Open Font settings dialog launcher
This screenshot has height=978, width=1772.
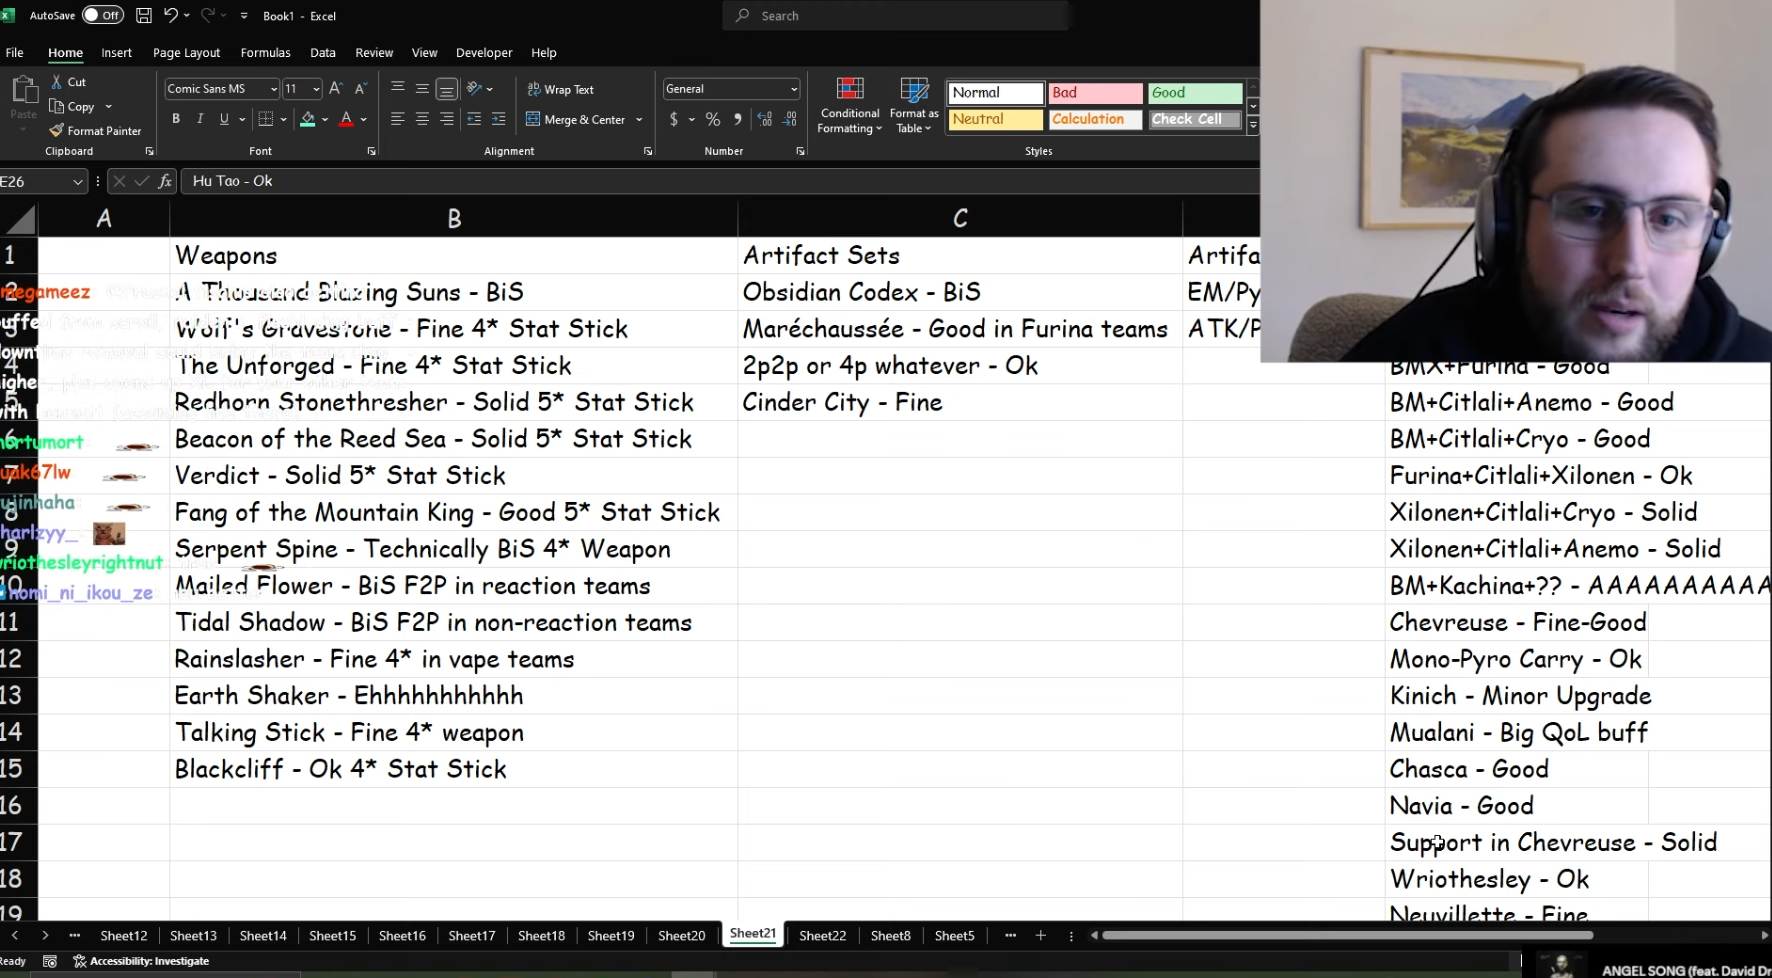371,151
